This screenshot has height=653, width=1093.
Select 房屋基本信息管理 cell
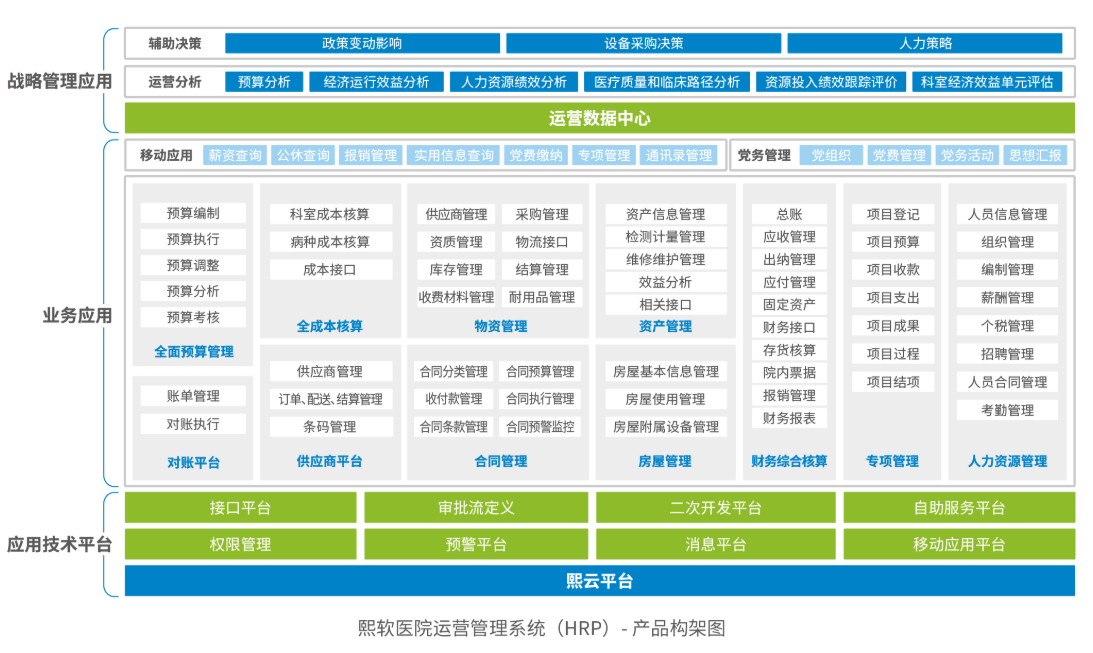[666, 371]
